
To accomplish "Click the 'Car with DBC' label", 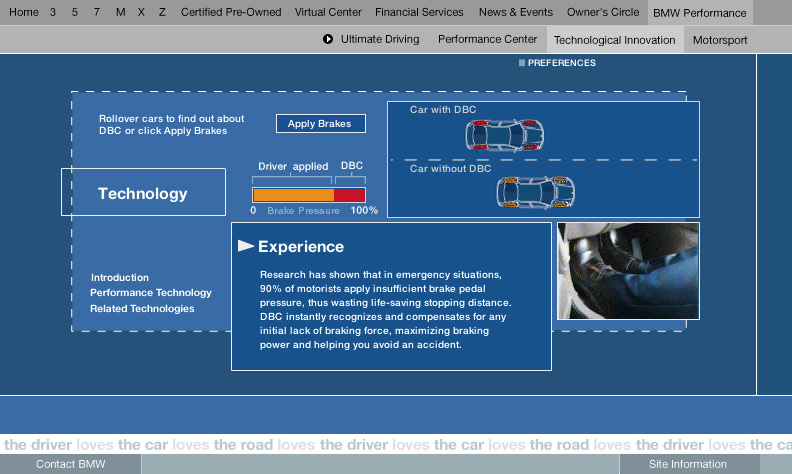I will click(443, 110).
